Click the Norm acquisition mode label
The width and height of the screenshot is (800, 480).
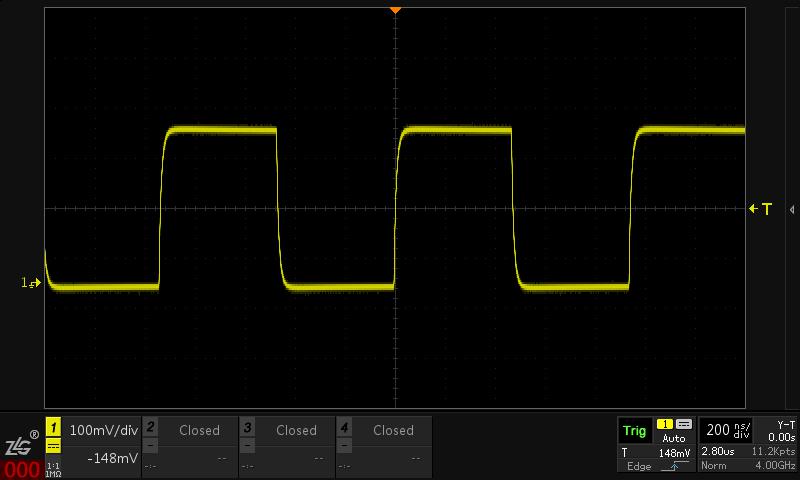(x=714, y=466)
